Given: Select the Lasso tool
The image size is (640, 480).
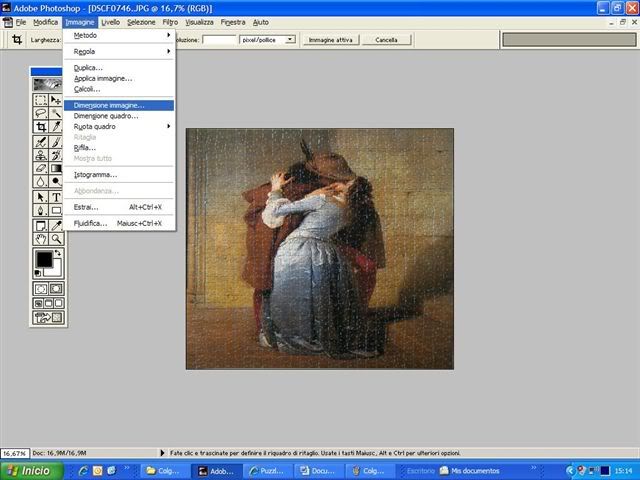Looking at the screenshot, I should (40, 113).
